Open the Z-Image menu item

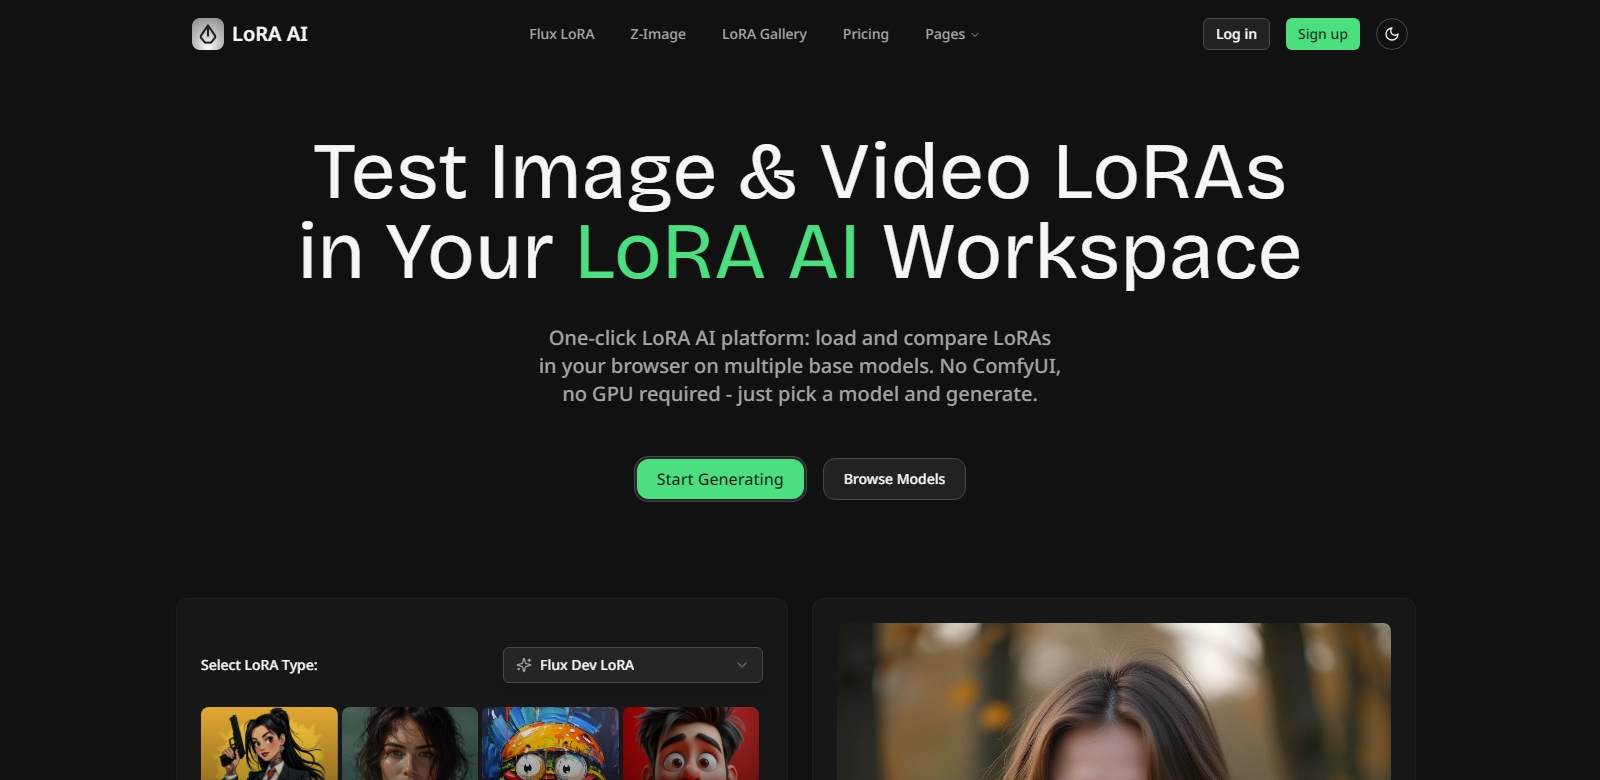[658, 34]
